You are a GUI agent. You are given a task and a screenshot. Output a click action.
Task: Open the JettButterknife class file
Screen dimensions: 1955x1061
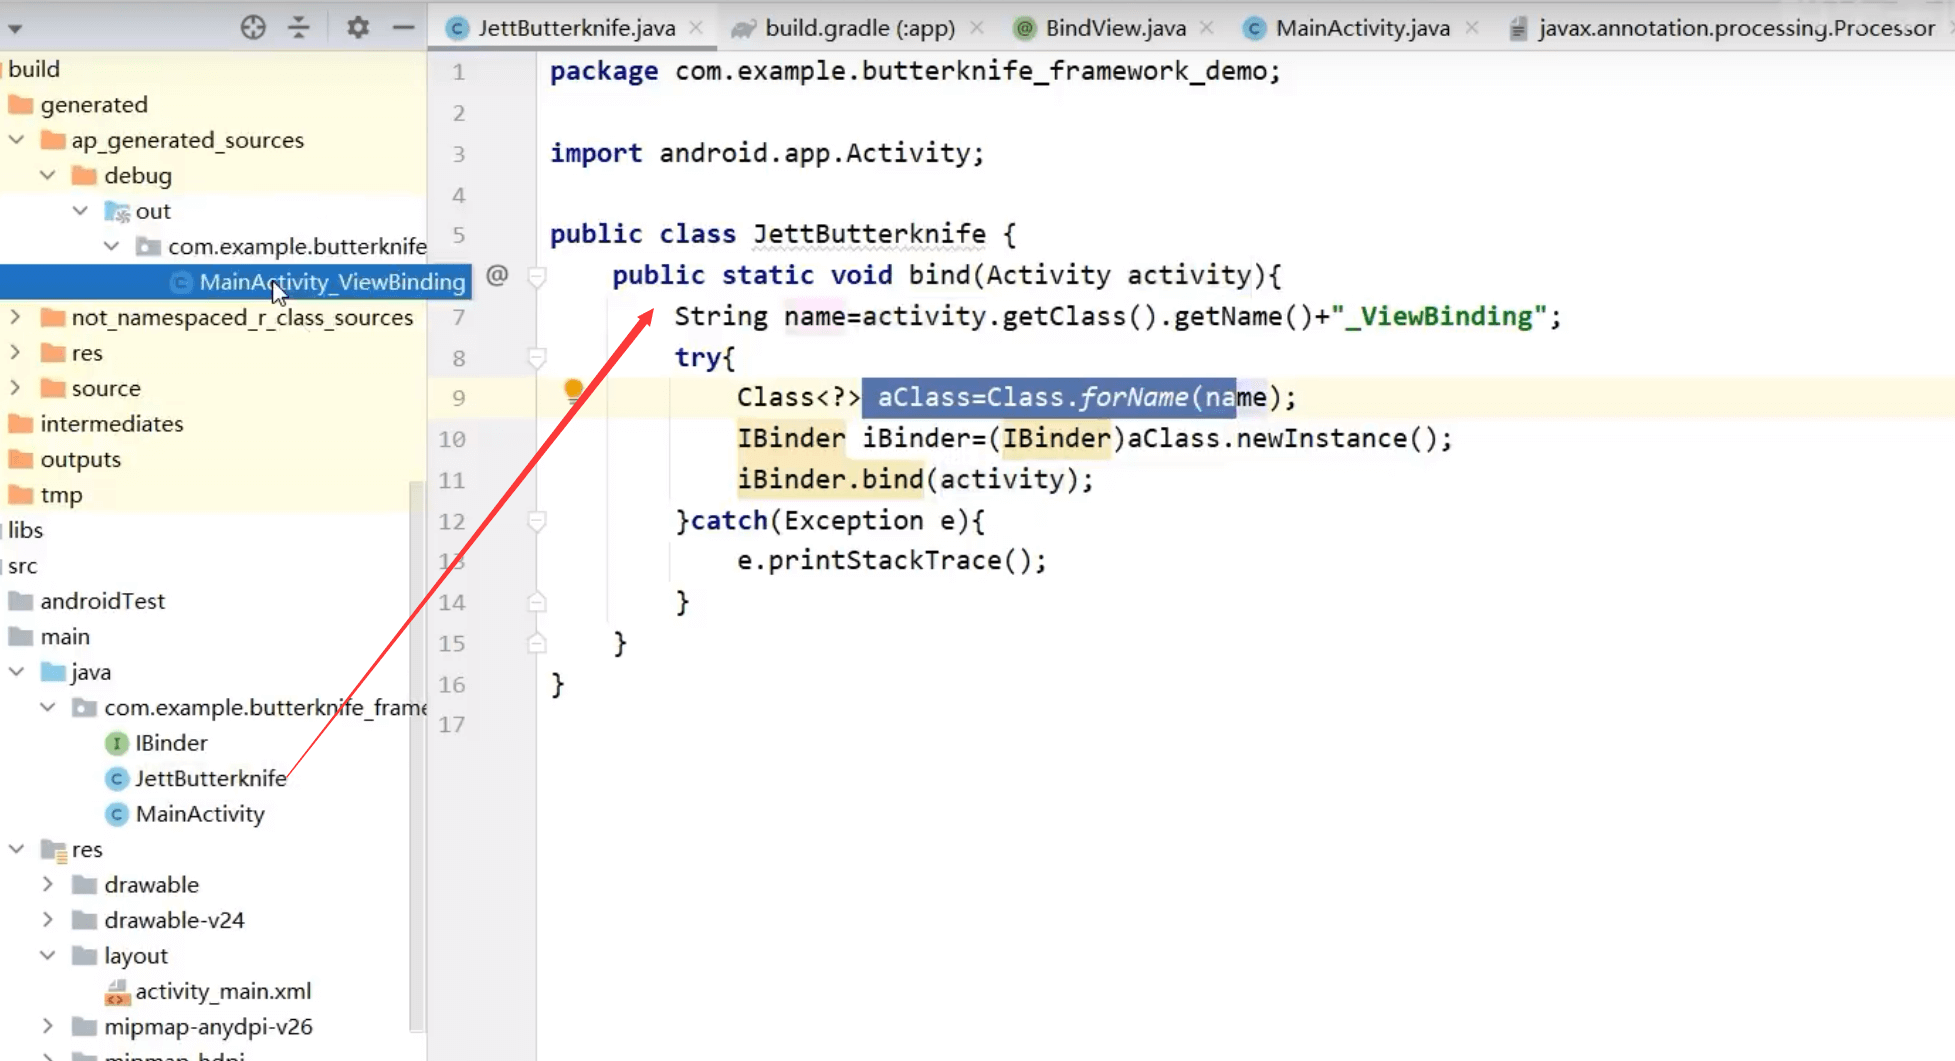point(211,778)
